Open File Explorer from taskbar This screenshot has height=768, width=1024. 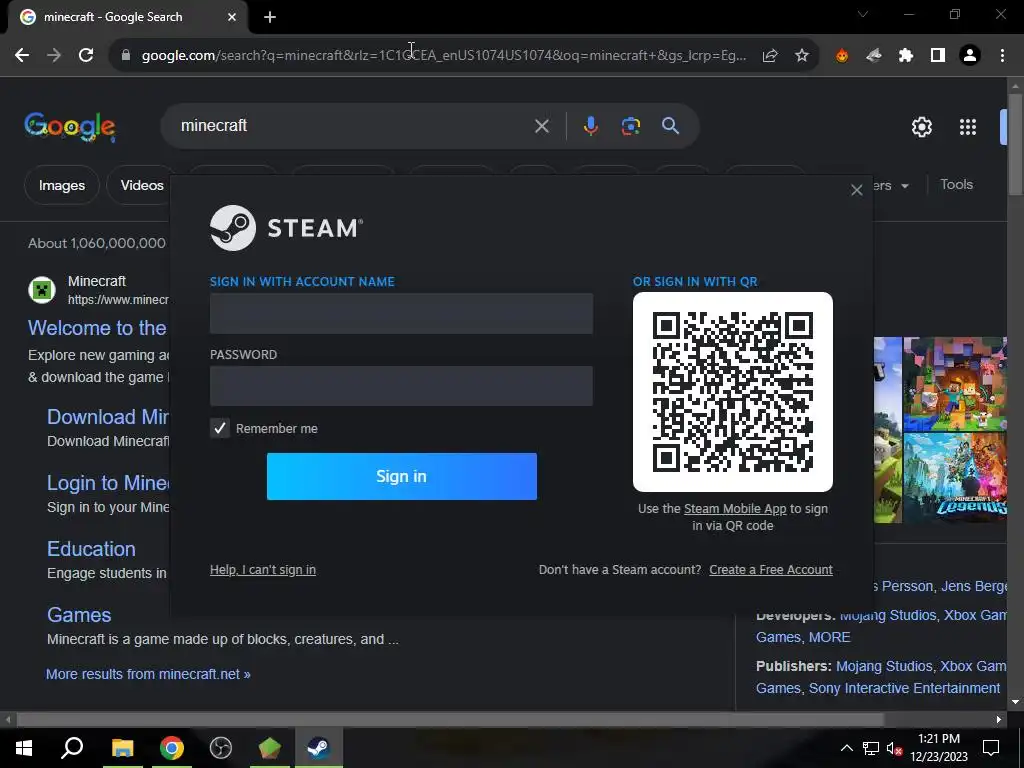pos(122,748)
